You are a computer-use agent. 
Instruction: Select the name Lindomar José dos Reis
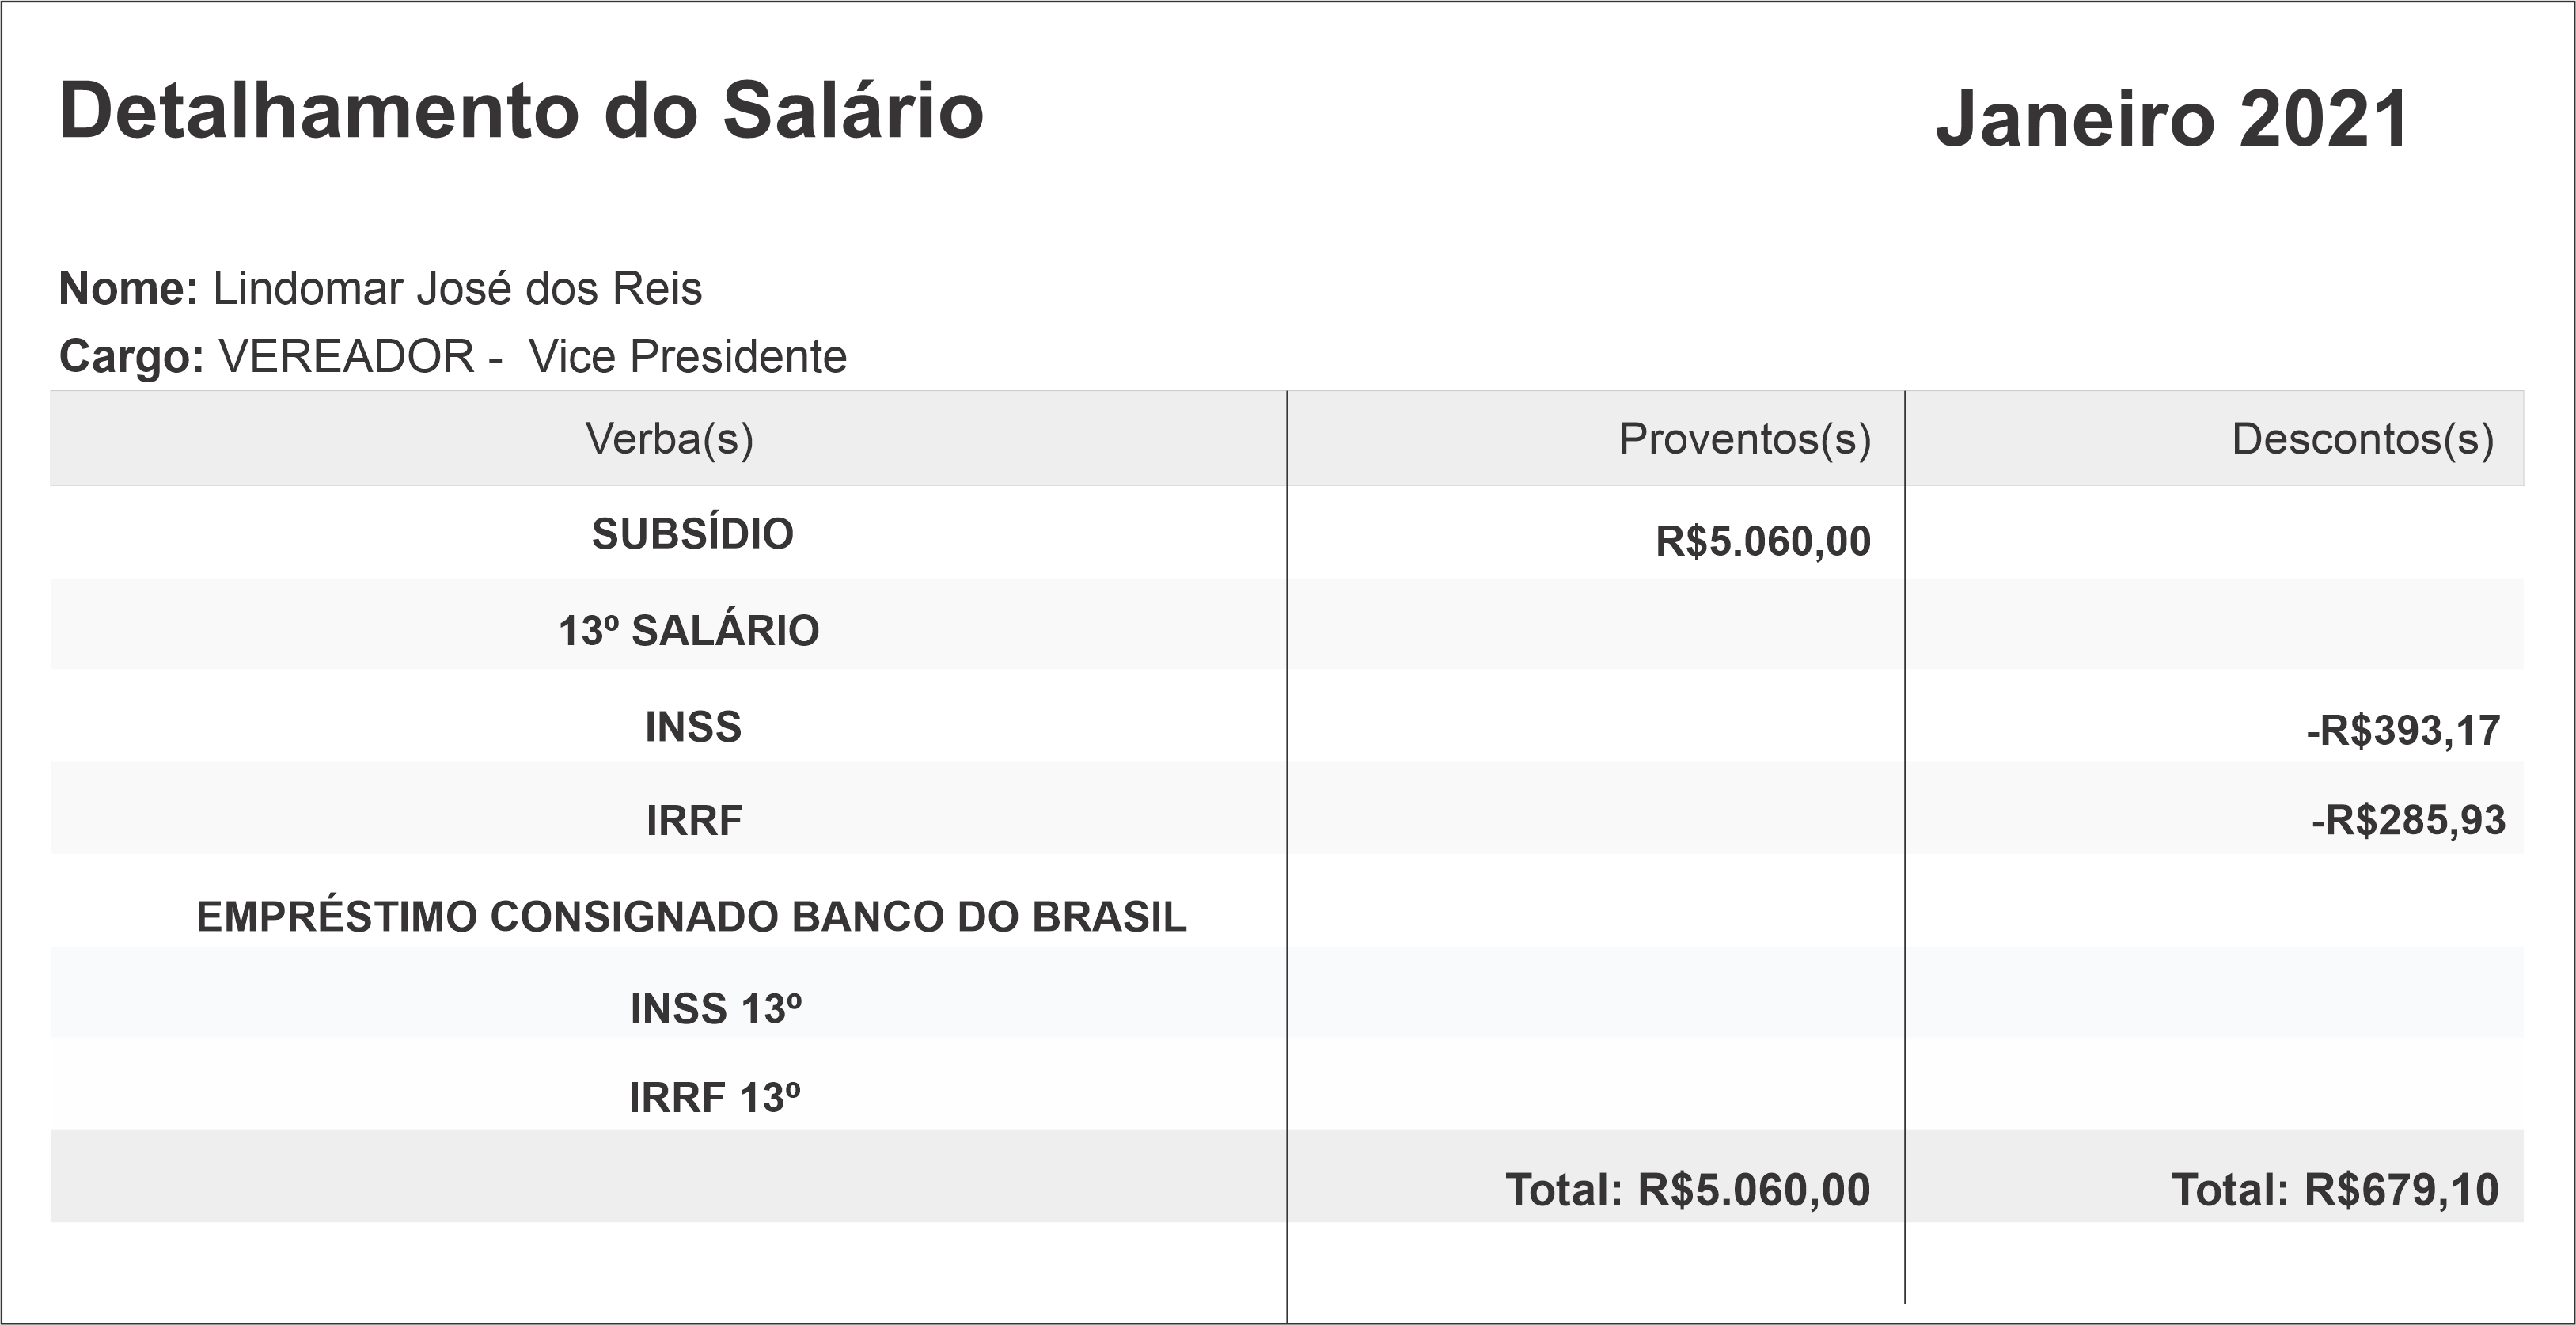[x=457, y=289]
